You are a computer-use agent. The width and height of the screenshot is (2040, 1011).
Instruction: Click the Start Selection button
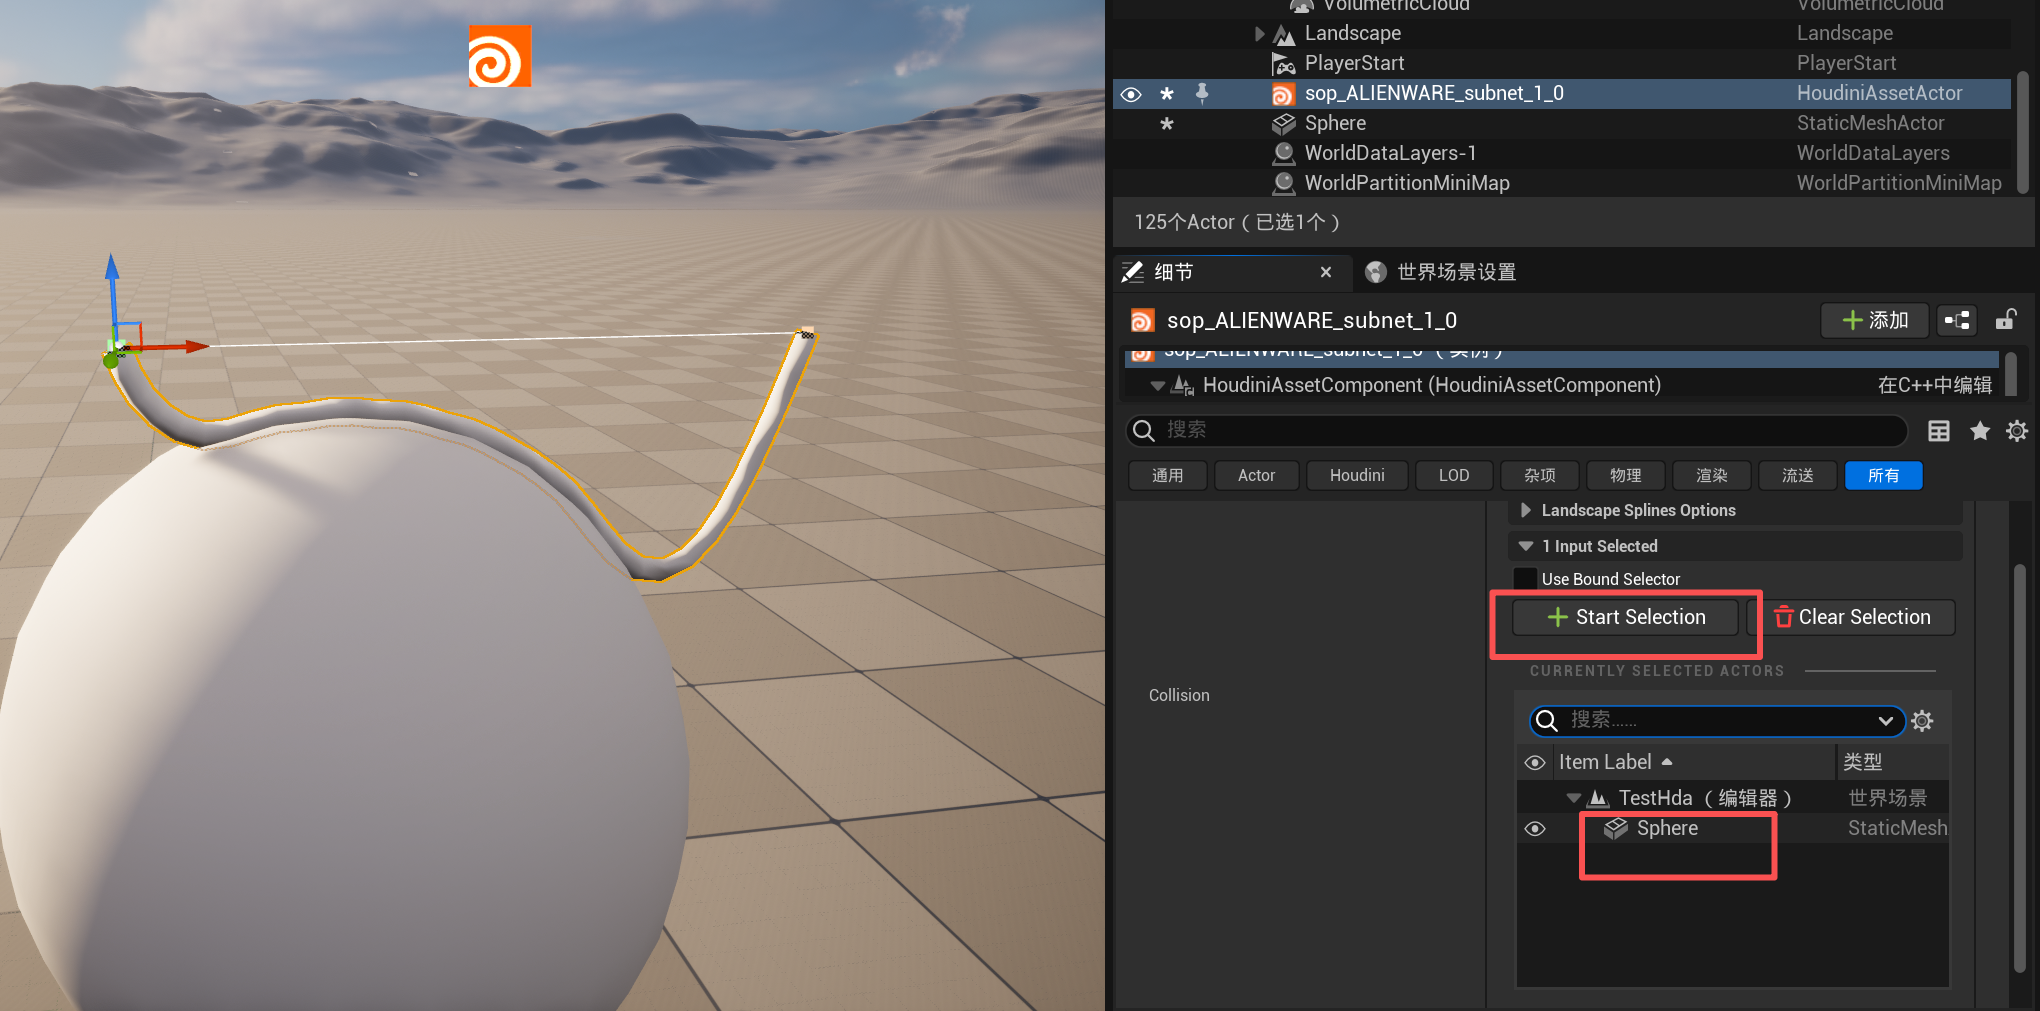click(x=1626, y=618)
